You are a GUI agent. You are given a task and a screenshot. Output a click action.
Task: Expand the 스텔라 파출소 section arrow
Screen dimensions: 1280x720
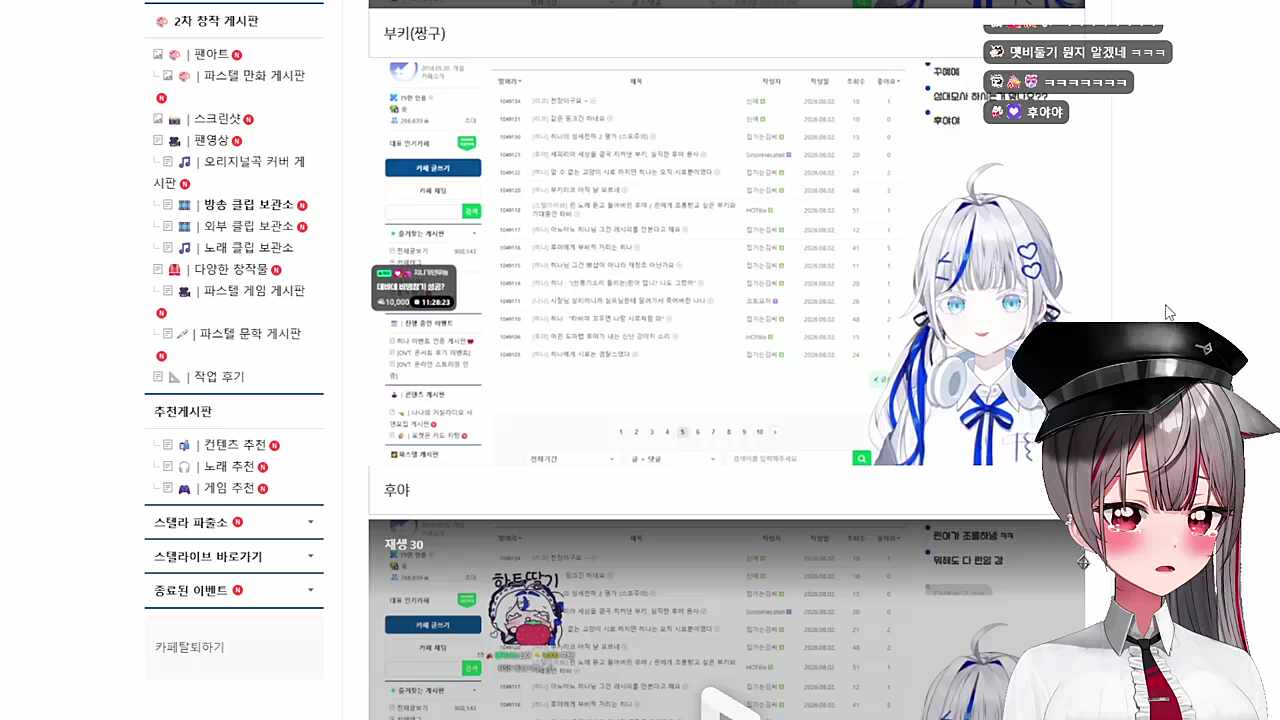[x=310, y=522]
